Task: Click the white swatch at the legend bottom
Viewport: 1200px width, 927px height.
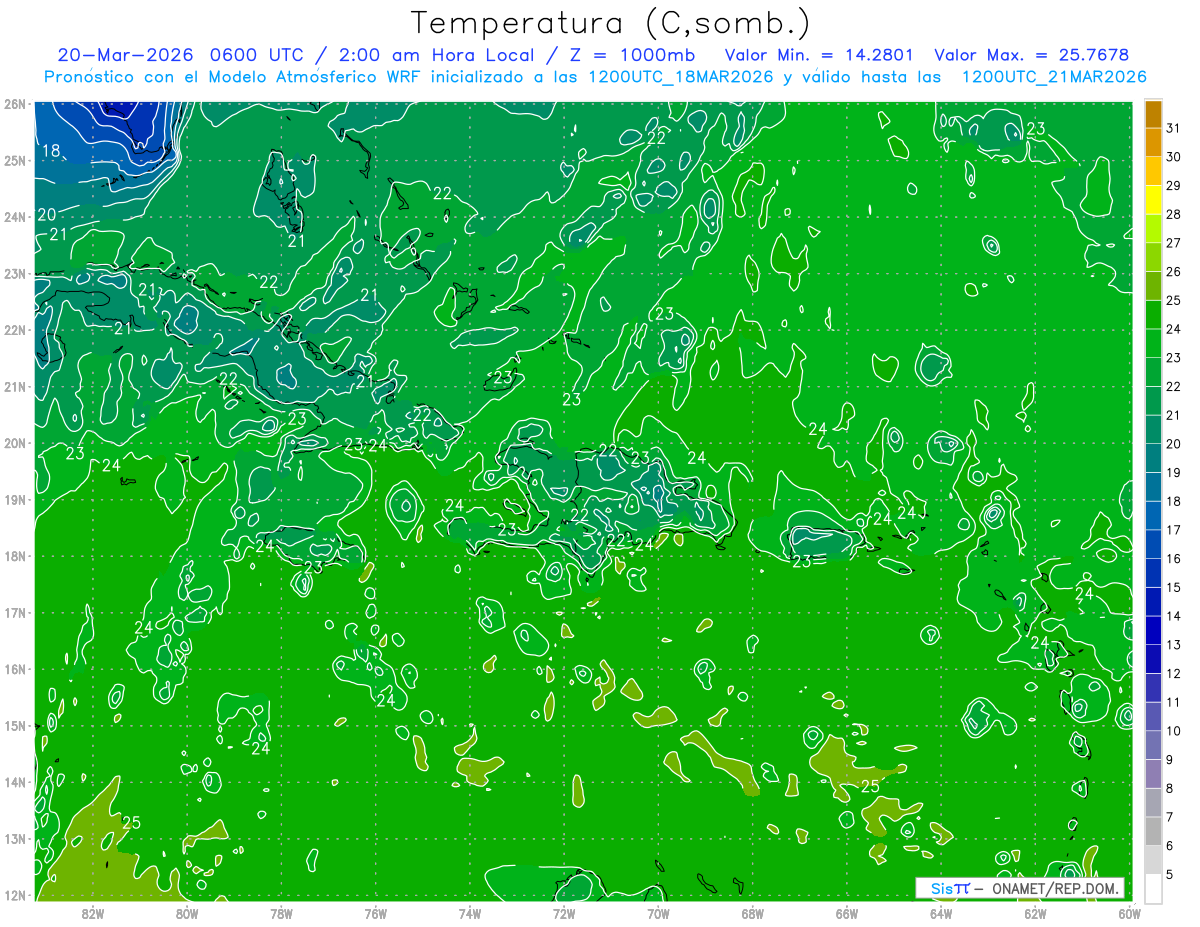Action: pos(1153,888)
